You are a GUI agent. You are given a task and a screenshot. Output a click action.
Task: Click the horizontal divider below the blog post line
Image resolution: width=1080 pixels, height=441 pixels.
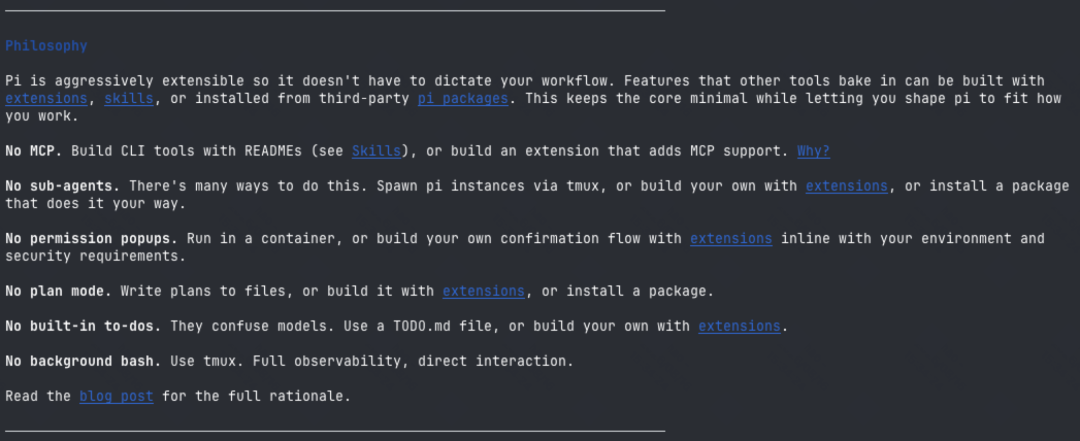(x=335, y=431)
